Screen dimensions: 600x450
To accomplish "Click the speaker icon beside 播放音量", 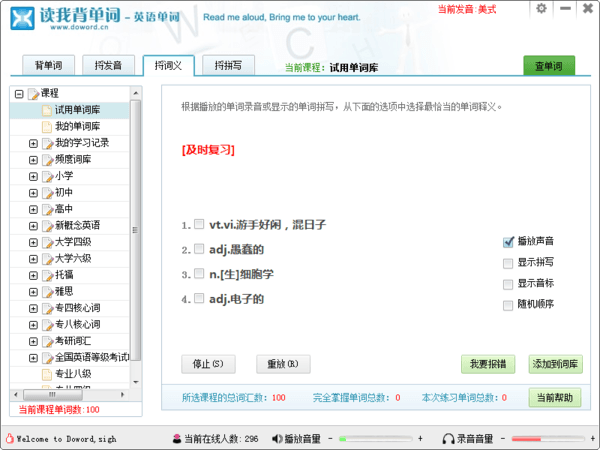I will point(275,439).
